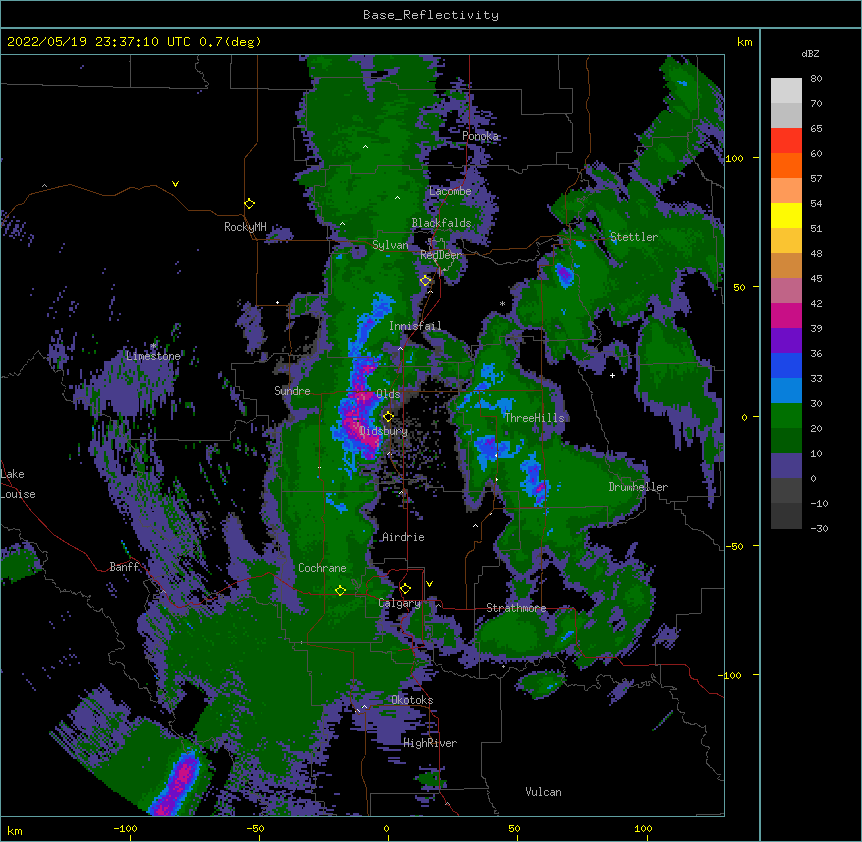The width and height of the screenshot is (862, 842).
Task: Click the Okotoks label
Action: tap(412, 700)
